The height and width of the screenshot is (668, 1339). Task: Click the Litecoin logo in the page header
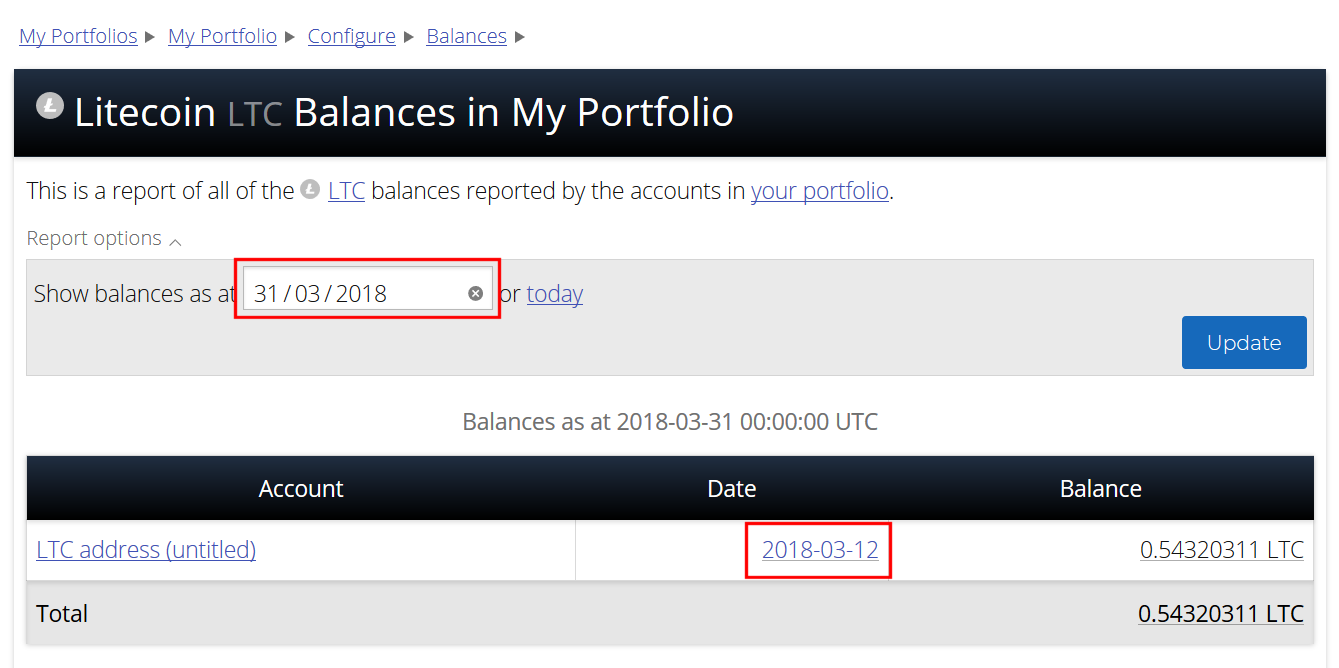coord(50,106)
